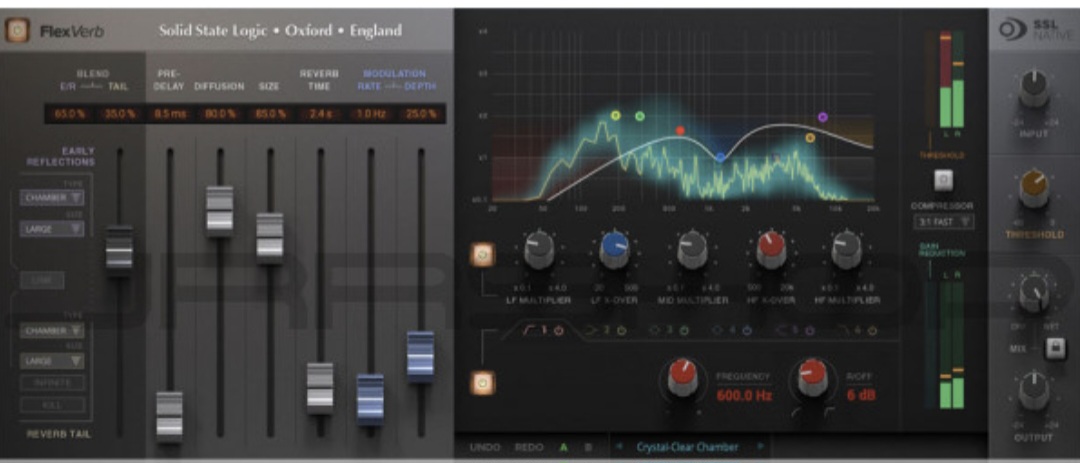The height and width of the screenshot is (463, 1080).
Task: Toggle power icon for EQ band 3
Action: coord(684,331)
